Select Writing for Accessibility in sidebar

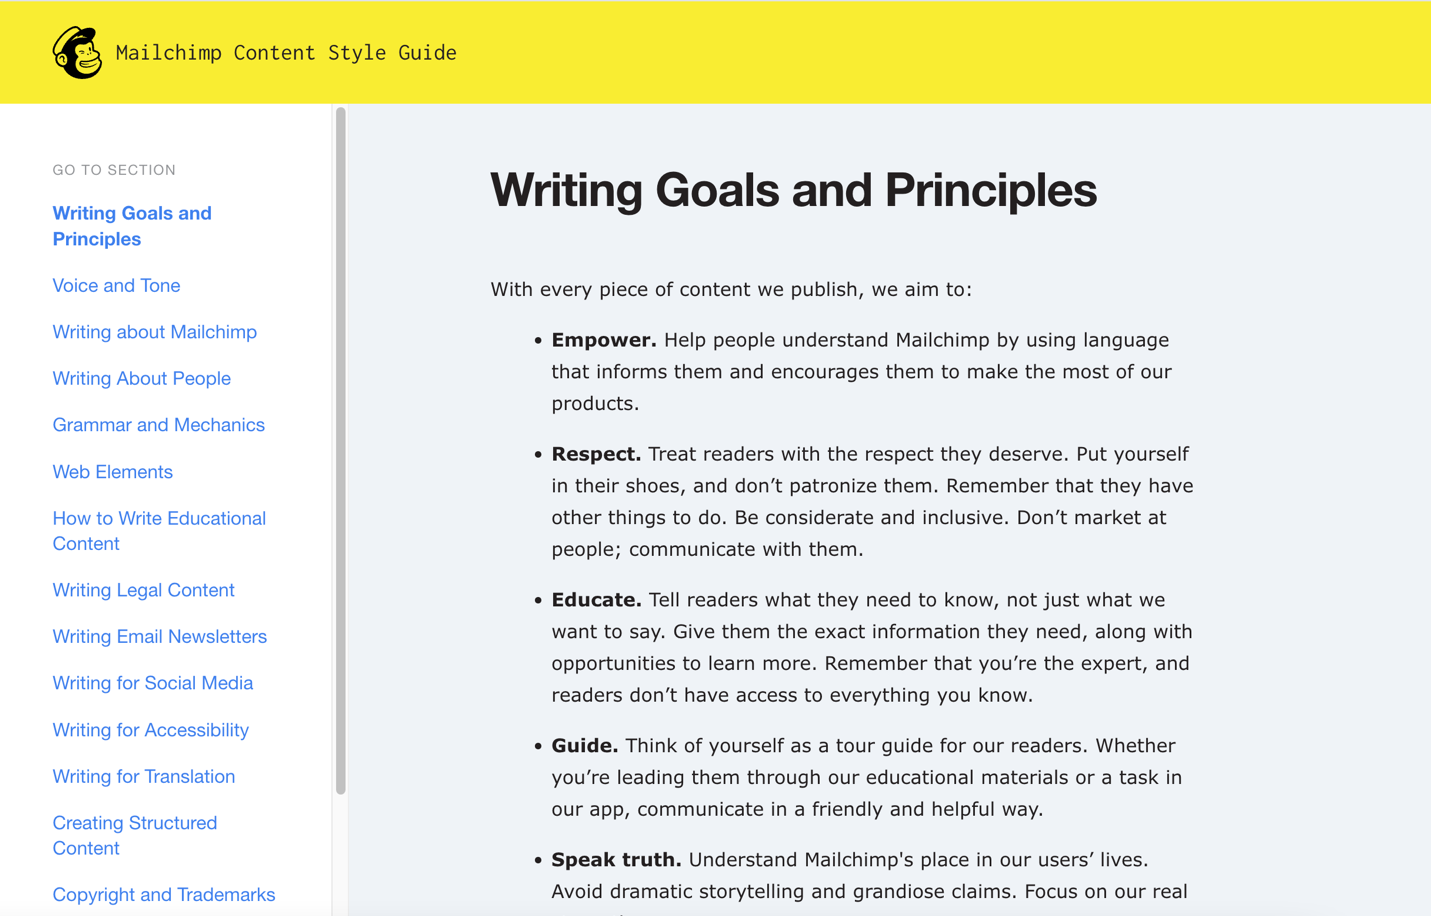coord(150,729)
